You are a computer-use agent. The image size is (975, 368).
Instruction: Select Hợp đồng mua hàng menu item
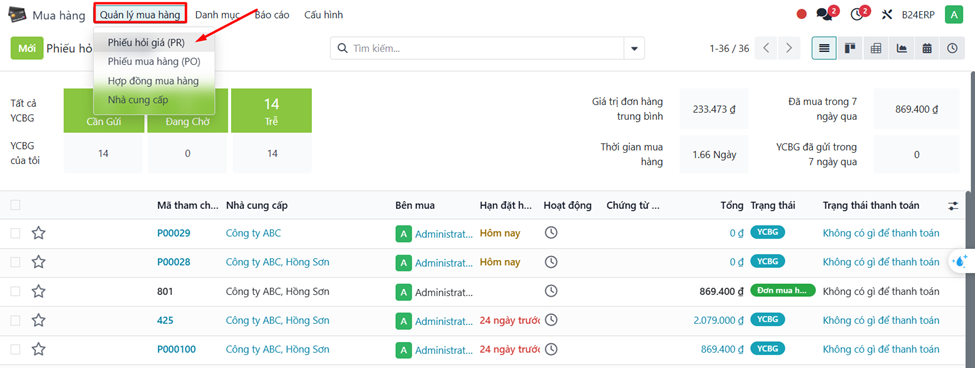(154, 80)
